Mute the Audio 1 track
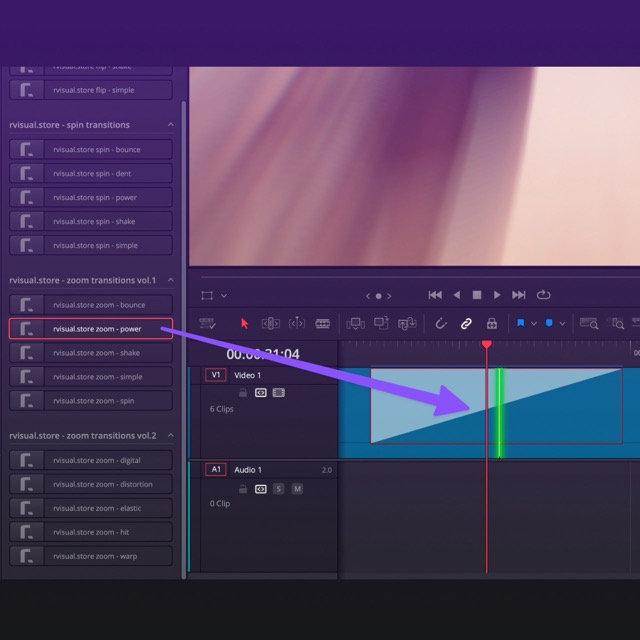 (297, 489)
